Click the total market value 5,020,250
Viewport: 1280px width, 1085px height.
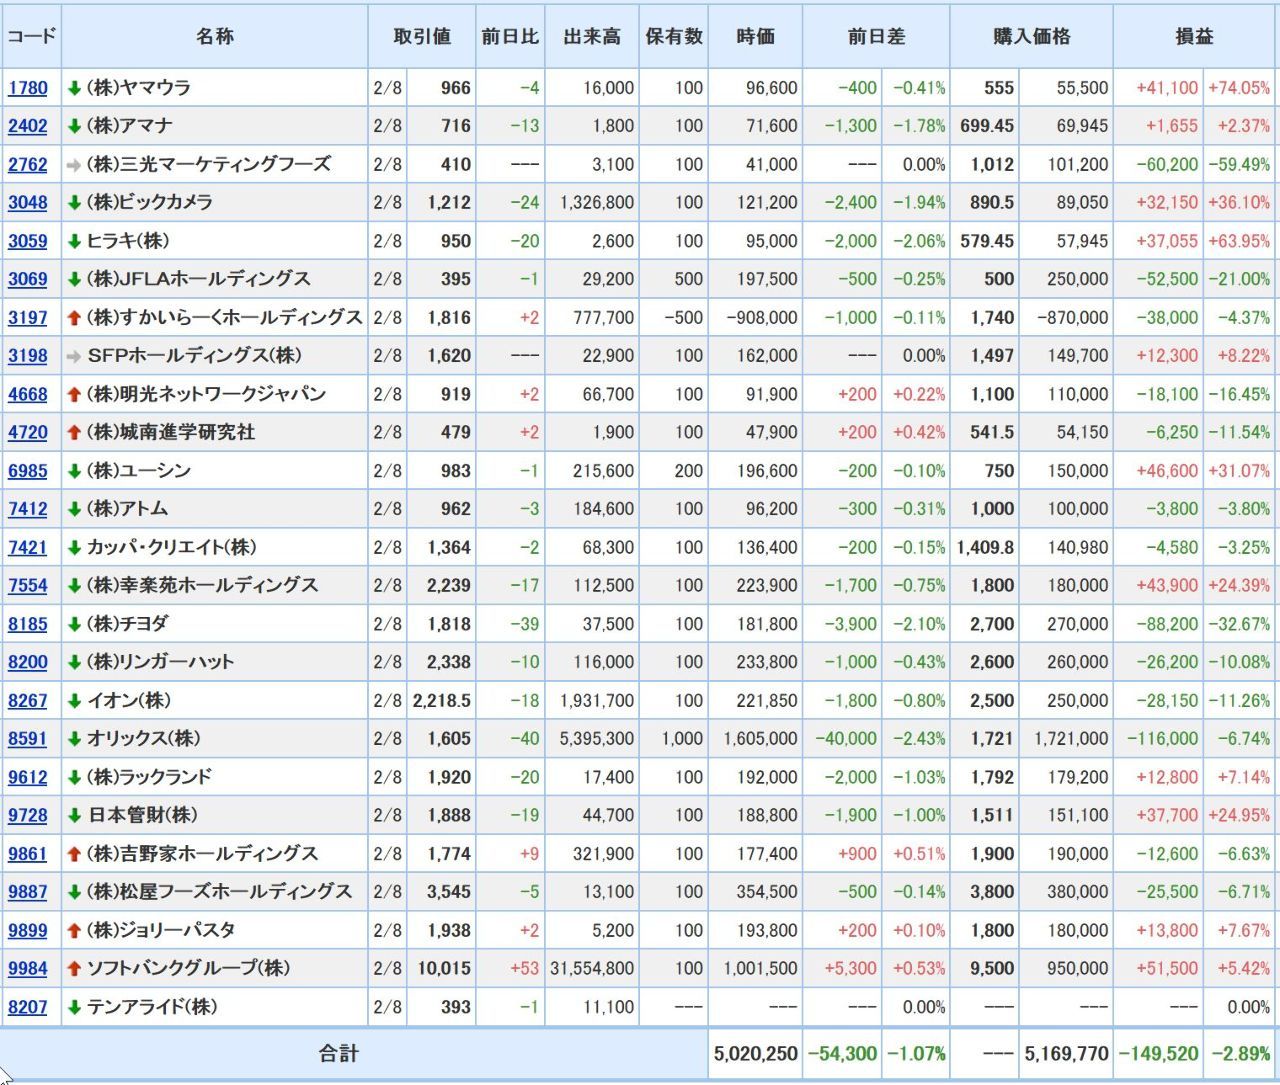(x=756, y=1054)
